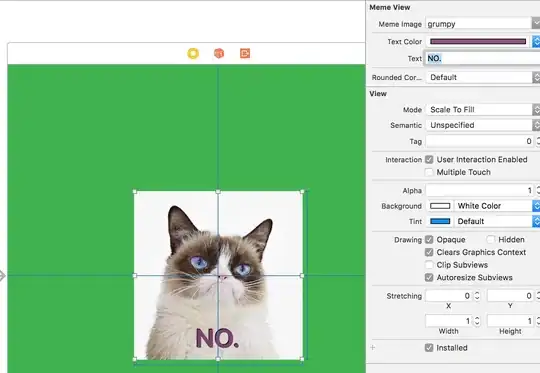Enable the Multiple Touch checkbox
The width and height of the screenshot is (540, 373).
(429, 172)
